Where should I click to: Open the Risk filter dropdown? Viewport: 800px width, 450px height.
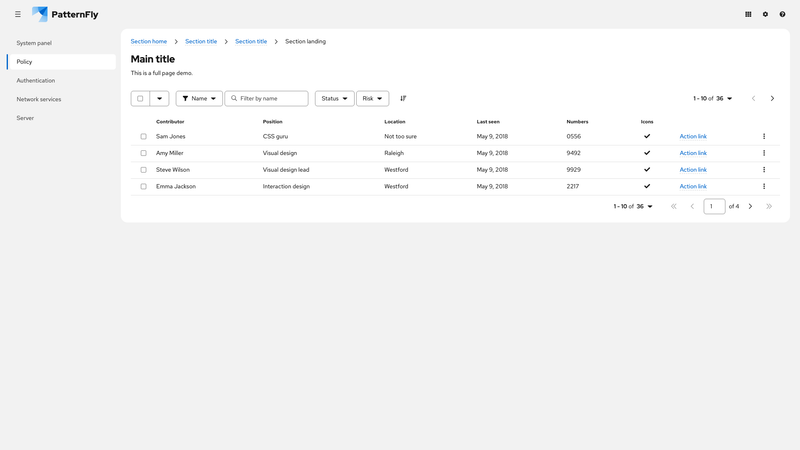pyautogui.click(x=372, y=98)
